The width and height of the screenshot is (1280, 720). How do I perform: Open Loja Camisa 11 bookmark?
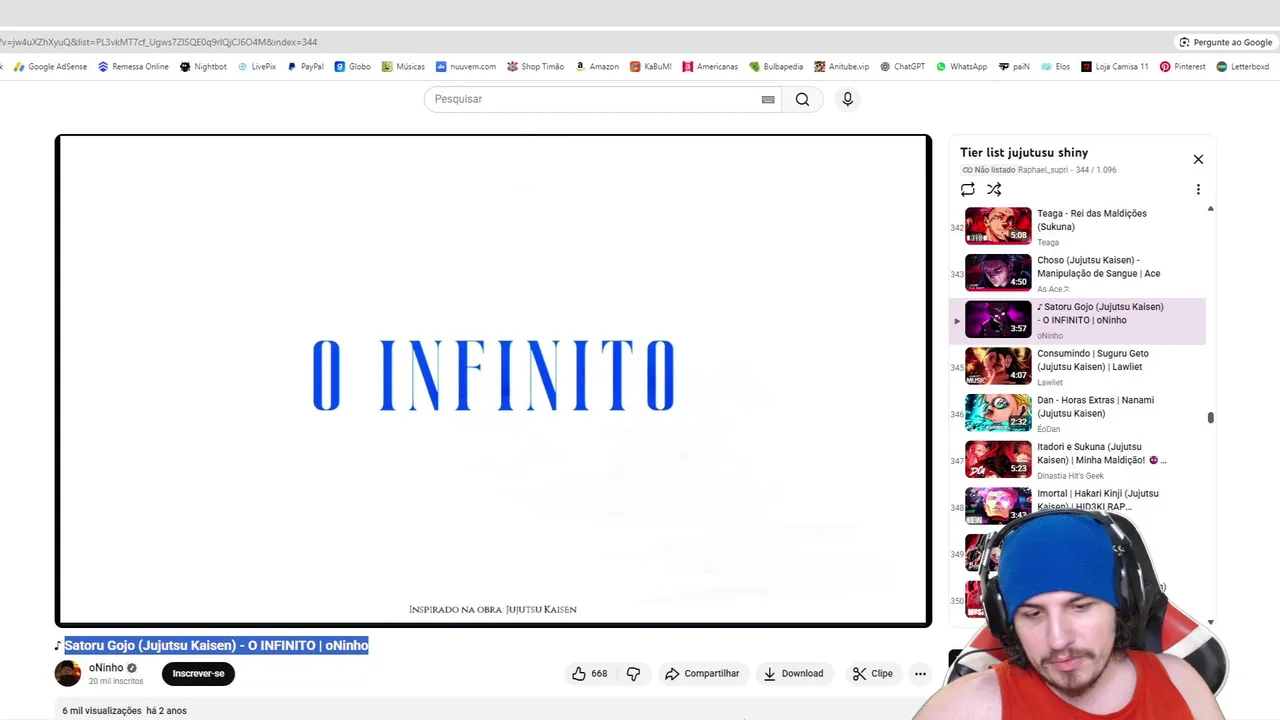[1115, 67]
